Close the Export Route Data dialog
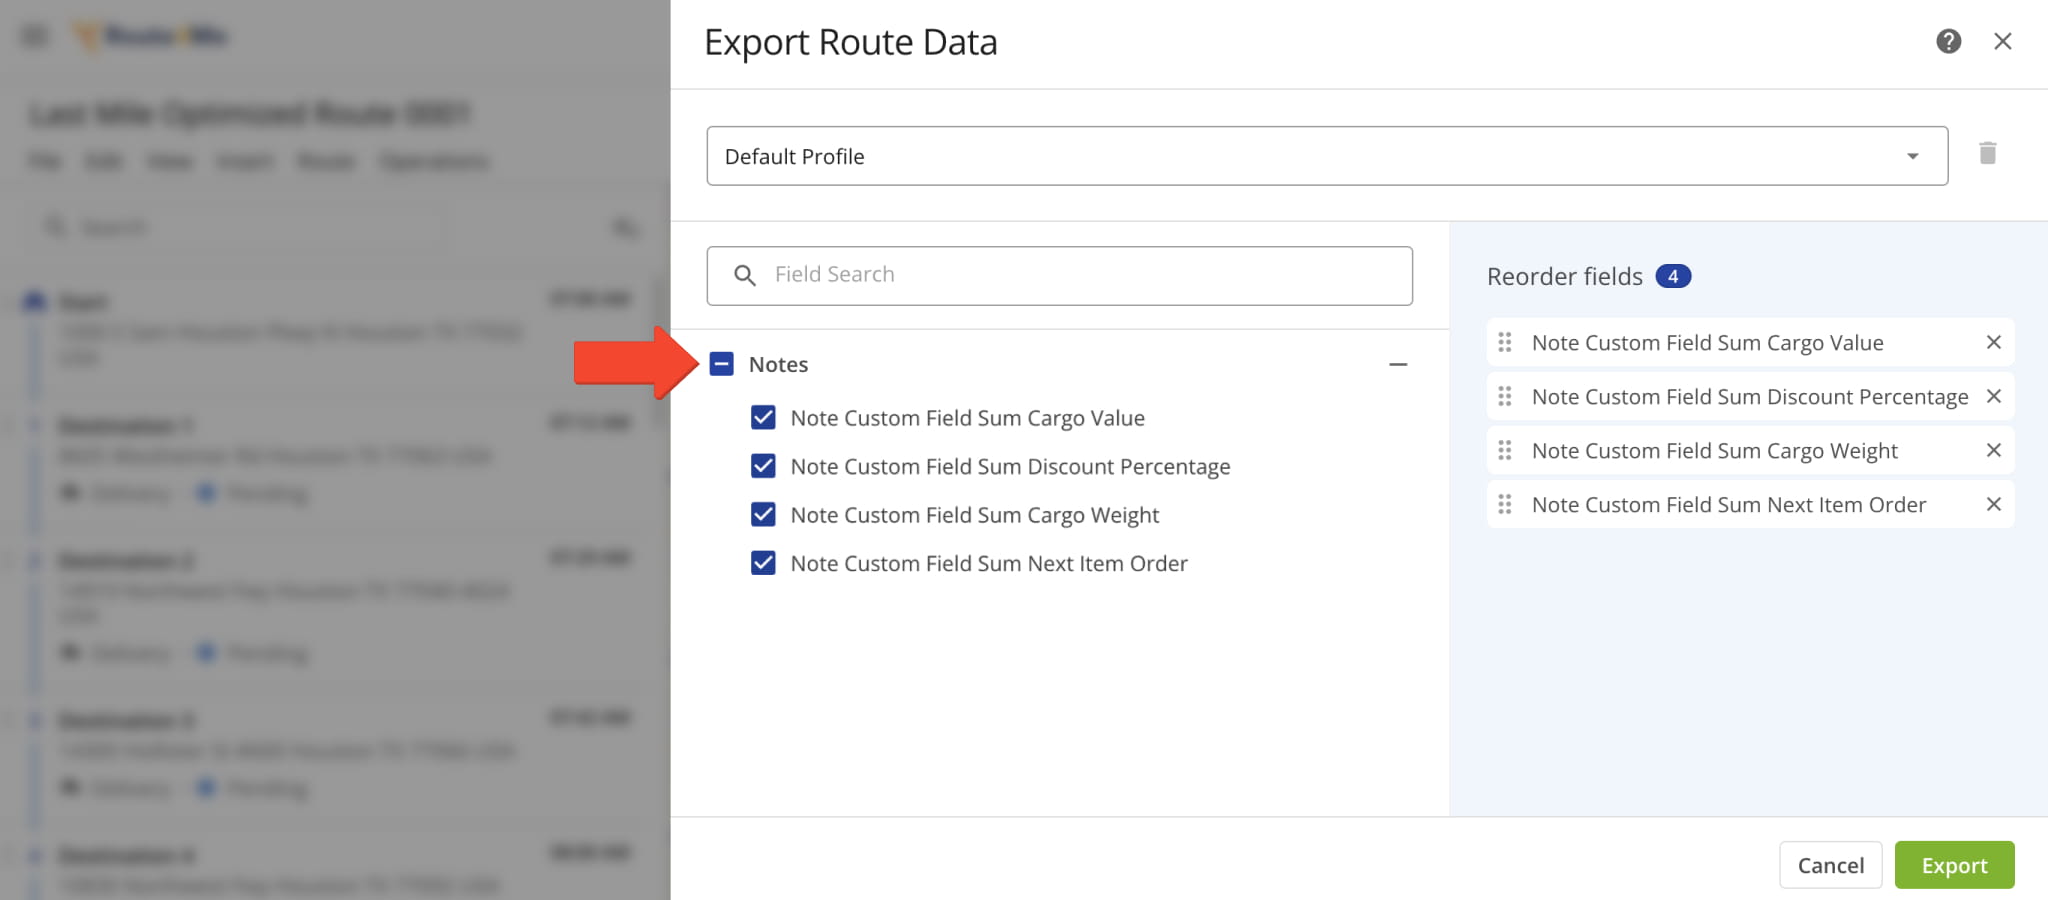Screen dimensions: 2048x900 (2002, 41)
